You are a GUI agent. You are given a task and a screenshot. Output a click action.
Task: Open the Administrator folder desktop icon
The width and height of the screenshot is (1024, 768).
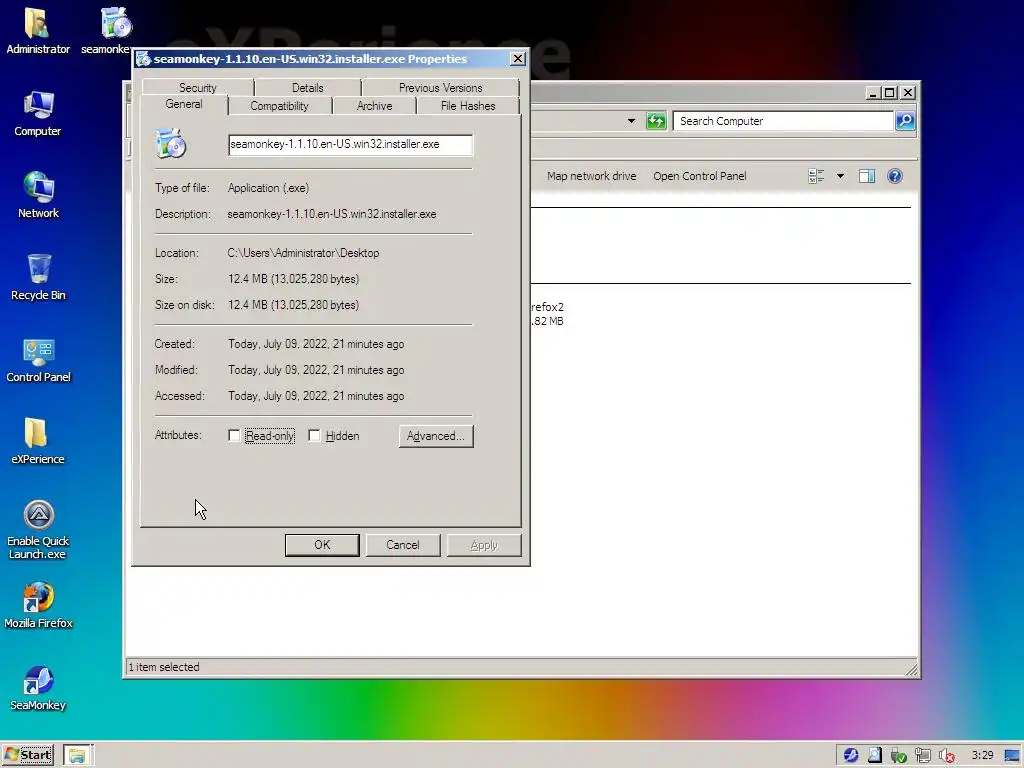38,31
